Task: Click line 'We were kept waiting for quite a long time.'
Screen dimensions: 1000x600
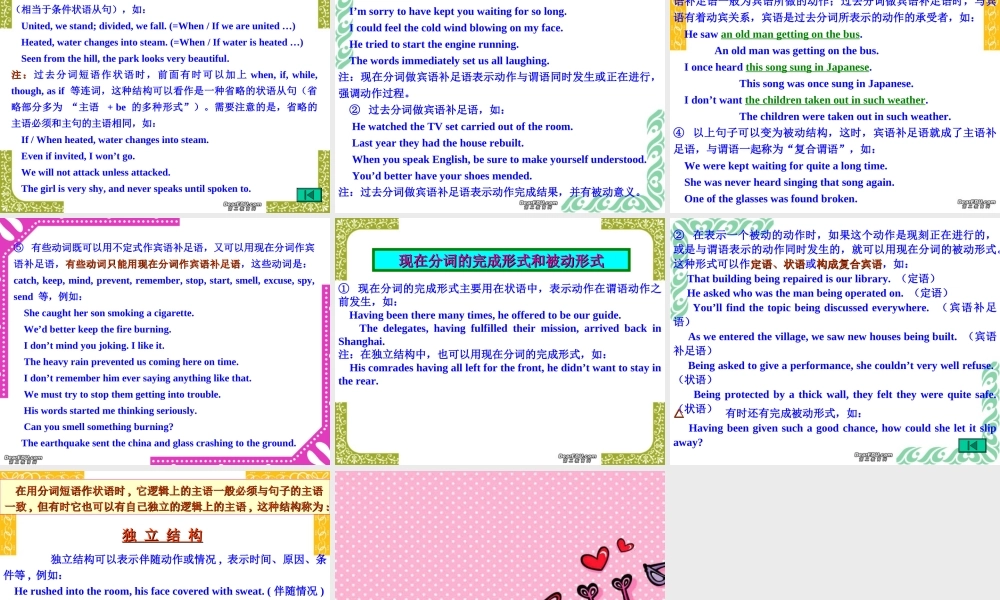Action: click(x=786, y=166)
